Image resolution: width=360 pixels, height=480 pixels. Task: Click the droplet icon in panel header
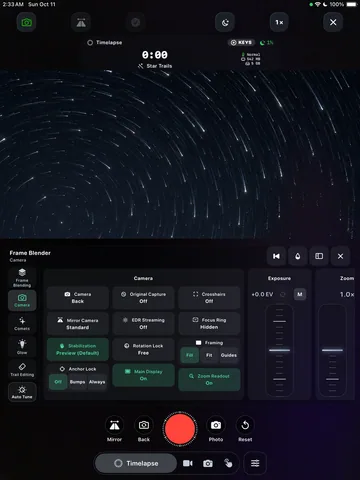[298, 256]
